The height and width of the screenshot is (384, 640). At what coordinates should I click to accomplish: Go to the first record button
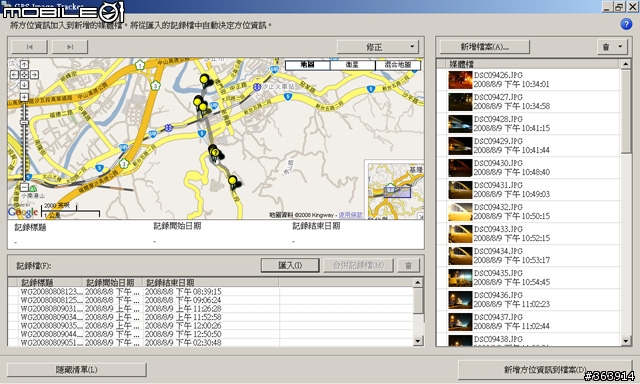29,47
